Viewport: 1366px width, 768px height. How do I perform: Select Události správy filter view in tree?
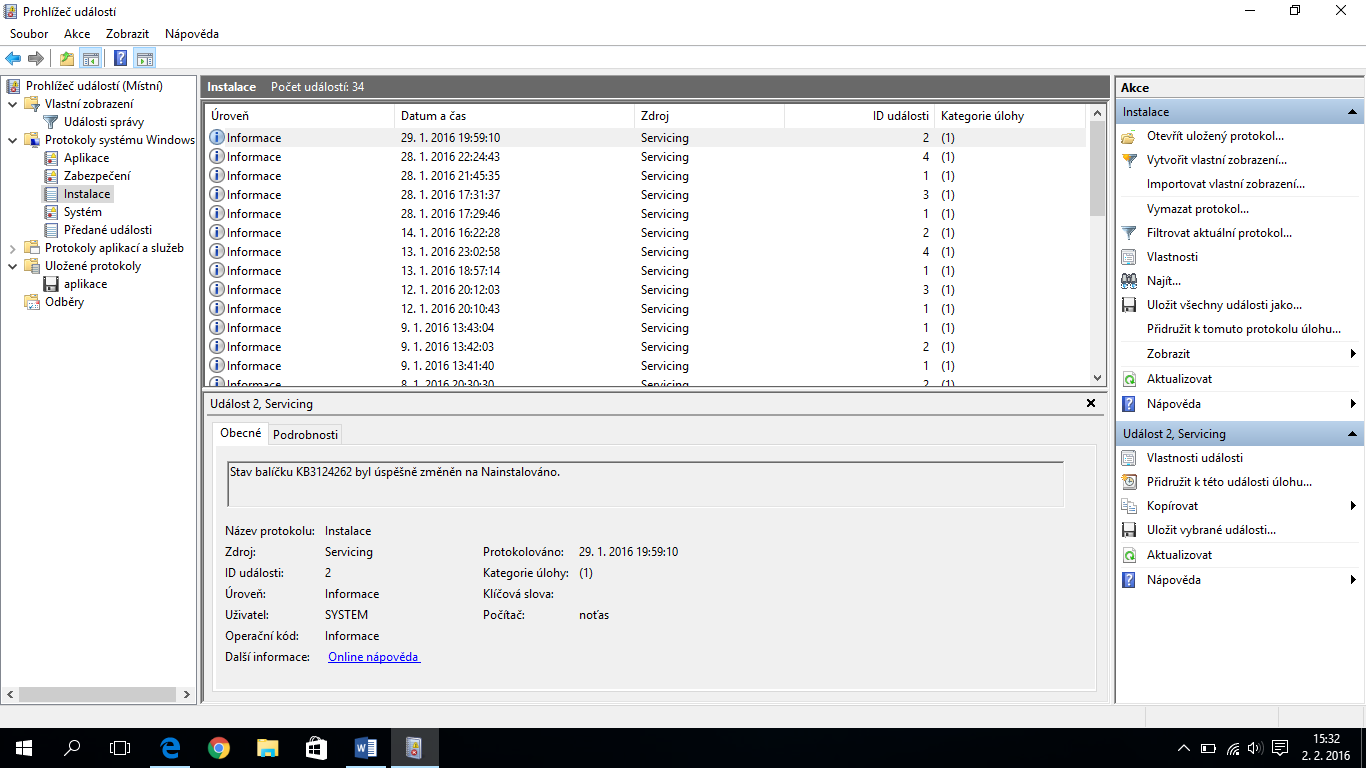coord(104,122)
